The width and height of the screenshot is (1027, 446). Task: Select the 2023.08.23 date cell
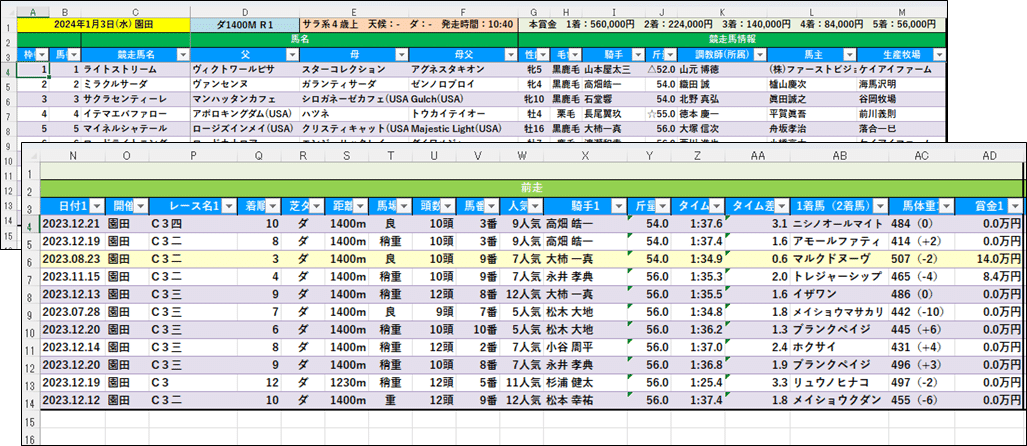pyautogui.click(x=73, y=259)
